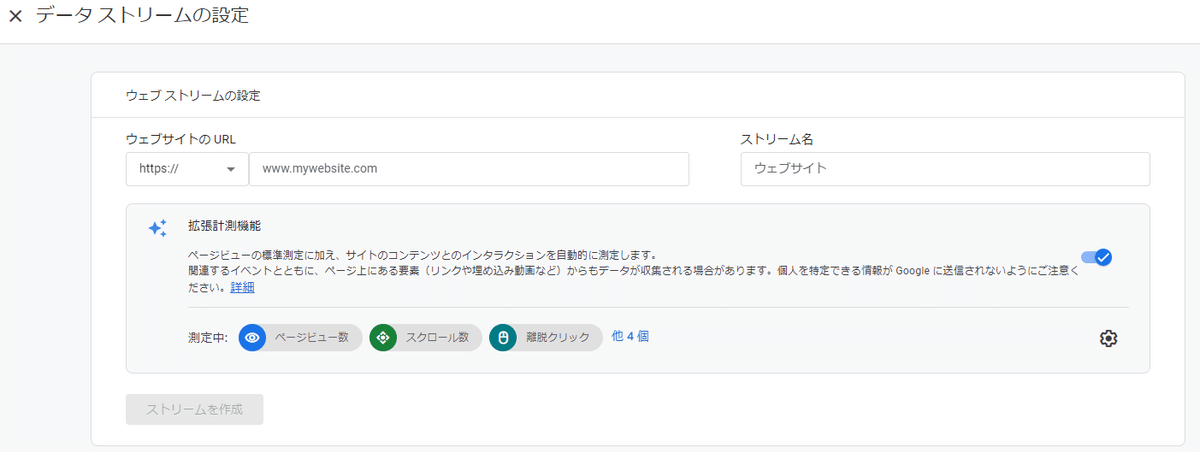Click the 詳細 link
Viewport: 1200px width, 452px height.
242,287
